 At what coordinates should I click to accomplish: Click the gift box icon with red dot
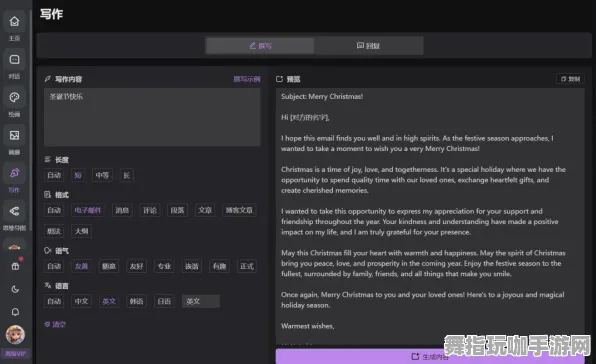pyautogui.click(x=15, y=266)
